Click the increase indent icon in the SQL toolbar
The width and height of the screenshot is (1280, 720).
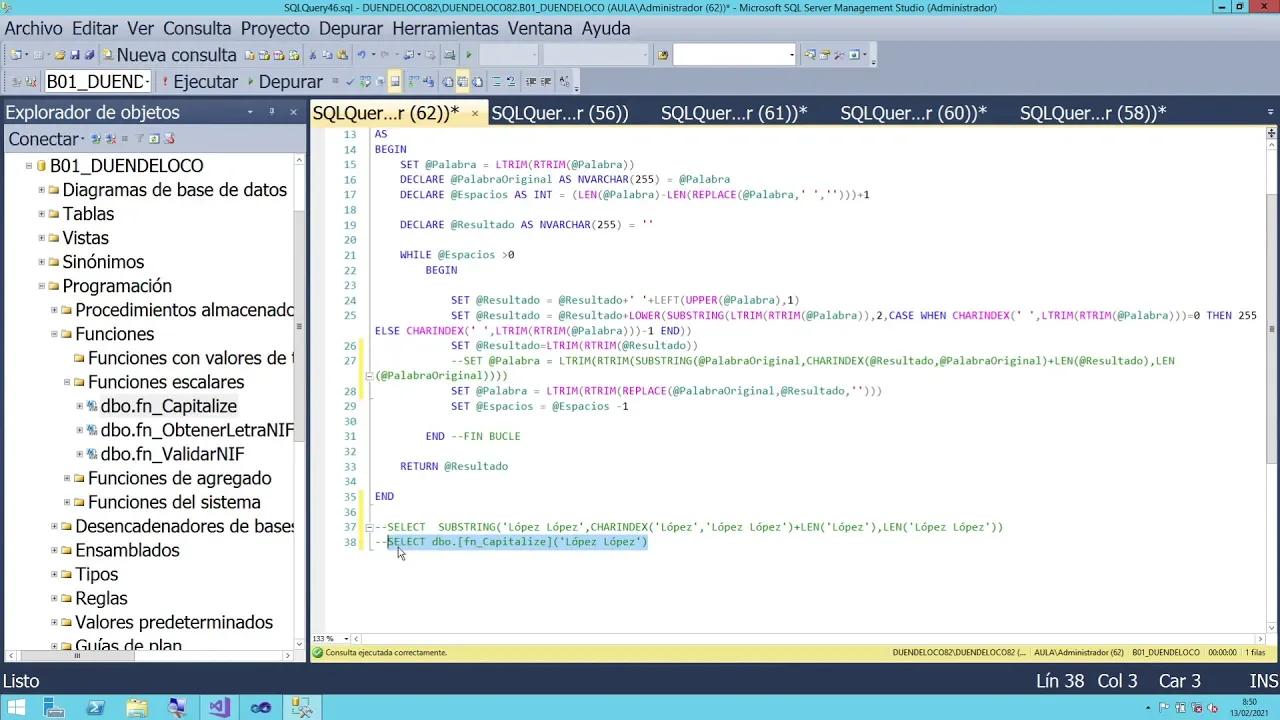coord(545,82)
